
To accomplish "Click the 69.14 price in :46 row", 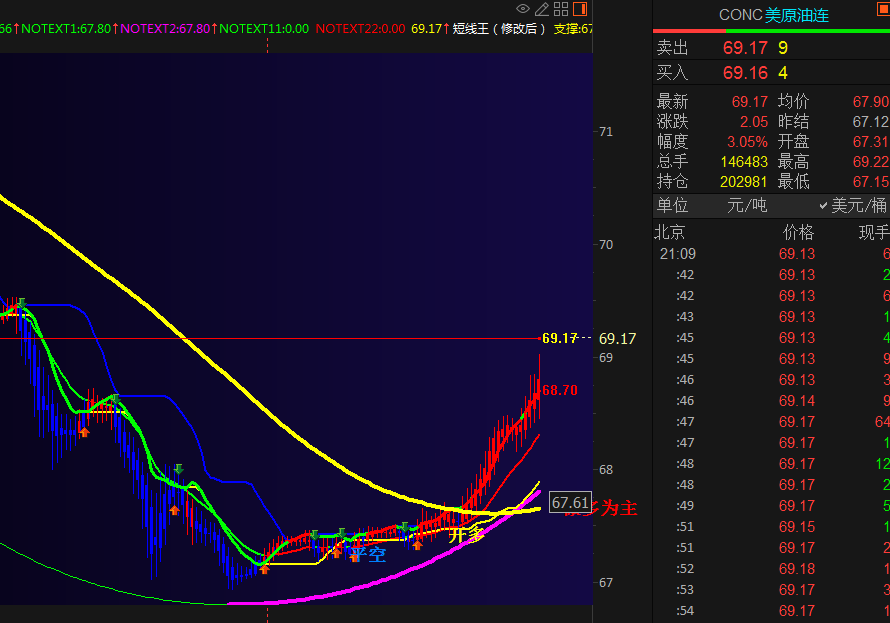I will click(x=797, y=401).
